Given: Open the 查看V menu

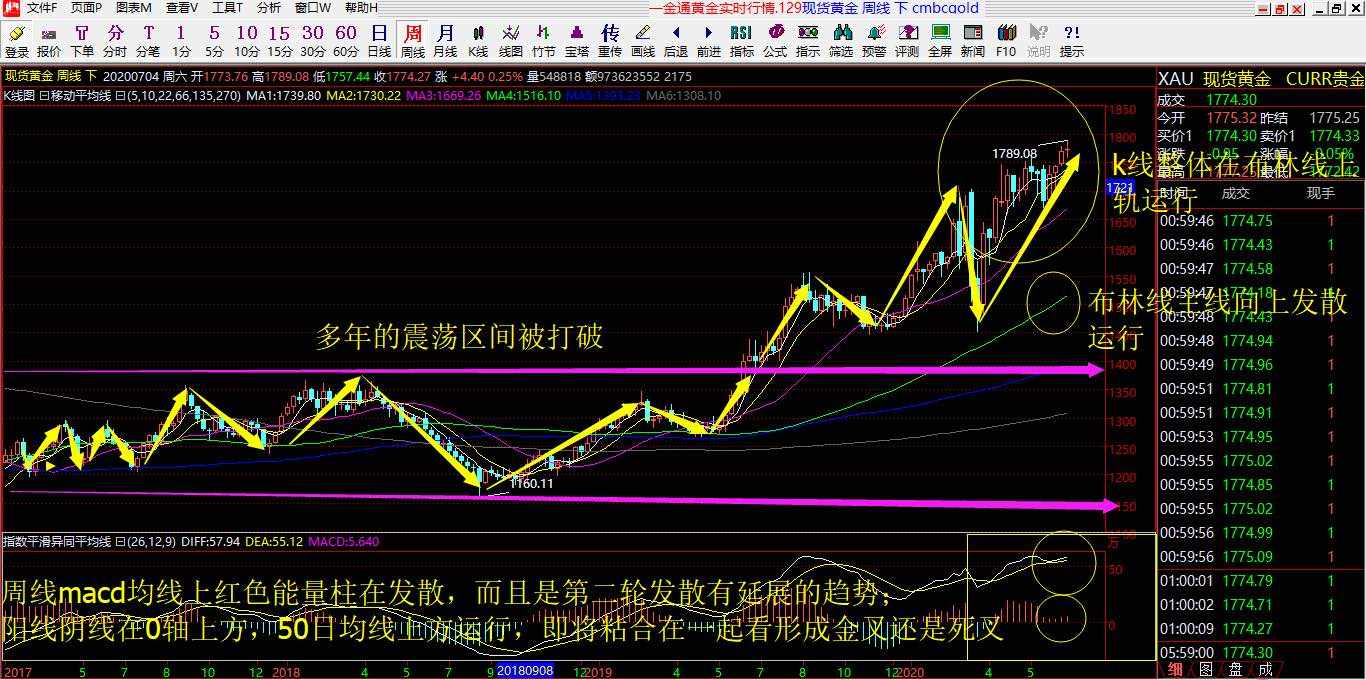Looking at the screenshot, I should [x=182, y=8].
